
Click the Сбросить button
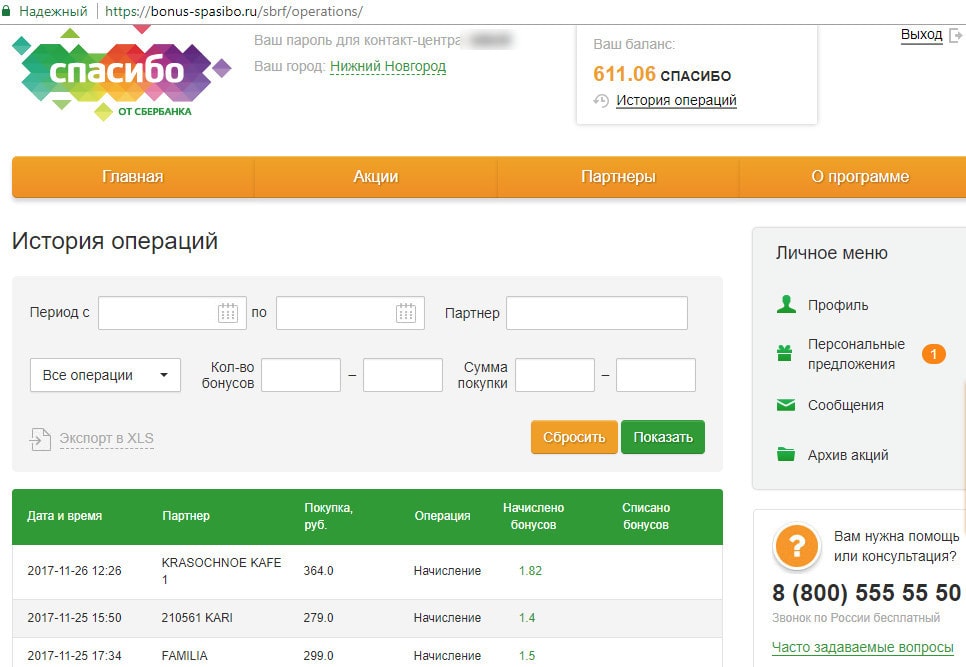pyautogui.click(x=574, y=437)
